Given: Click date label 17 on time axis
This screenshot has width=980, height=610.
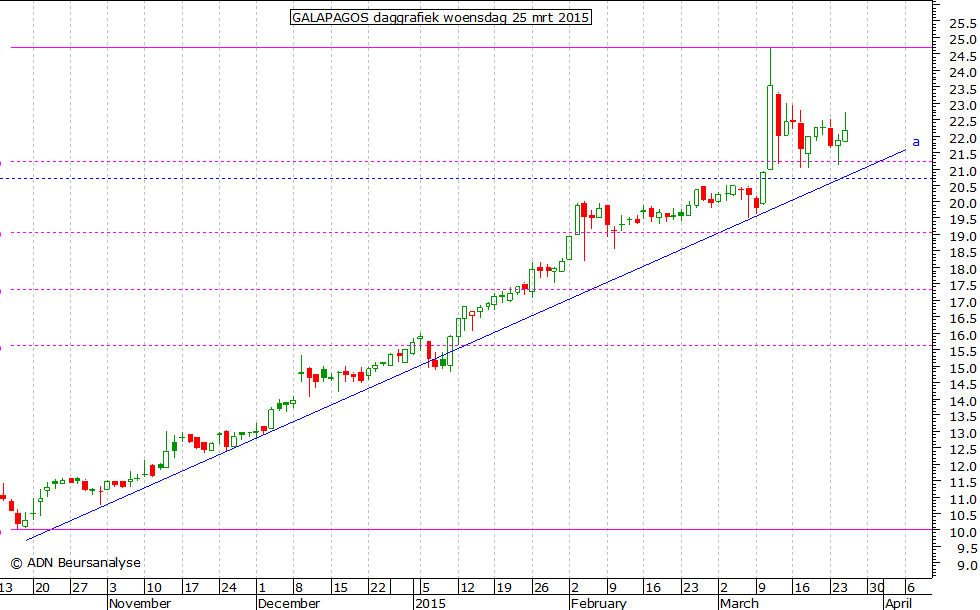Looking at the screenshot, I should [191, 588].
